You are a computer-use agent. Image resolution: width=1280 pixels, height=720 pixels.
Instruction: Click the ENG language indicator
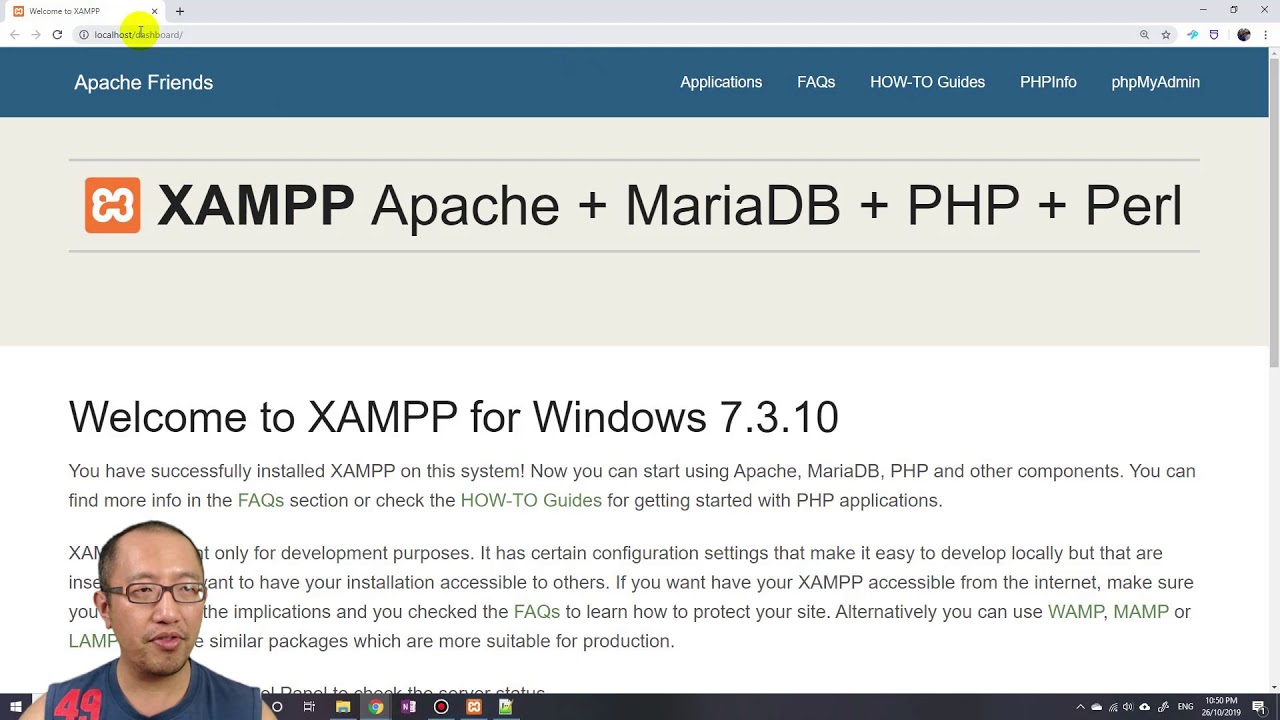click(1185, 707)
